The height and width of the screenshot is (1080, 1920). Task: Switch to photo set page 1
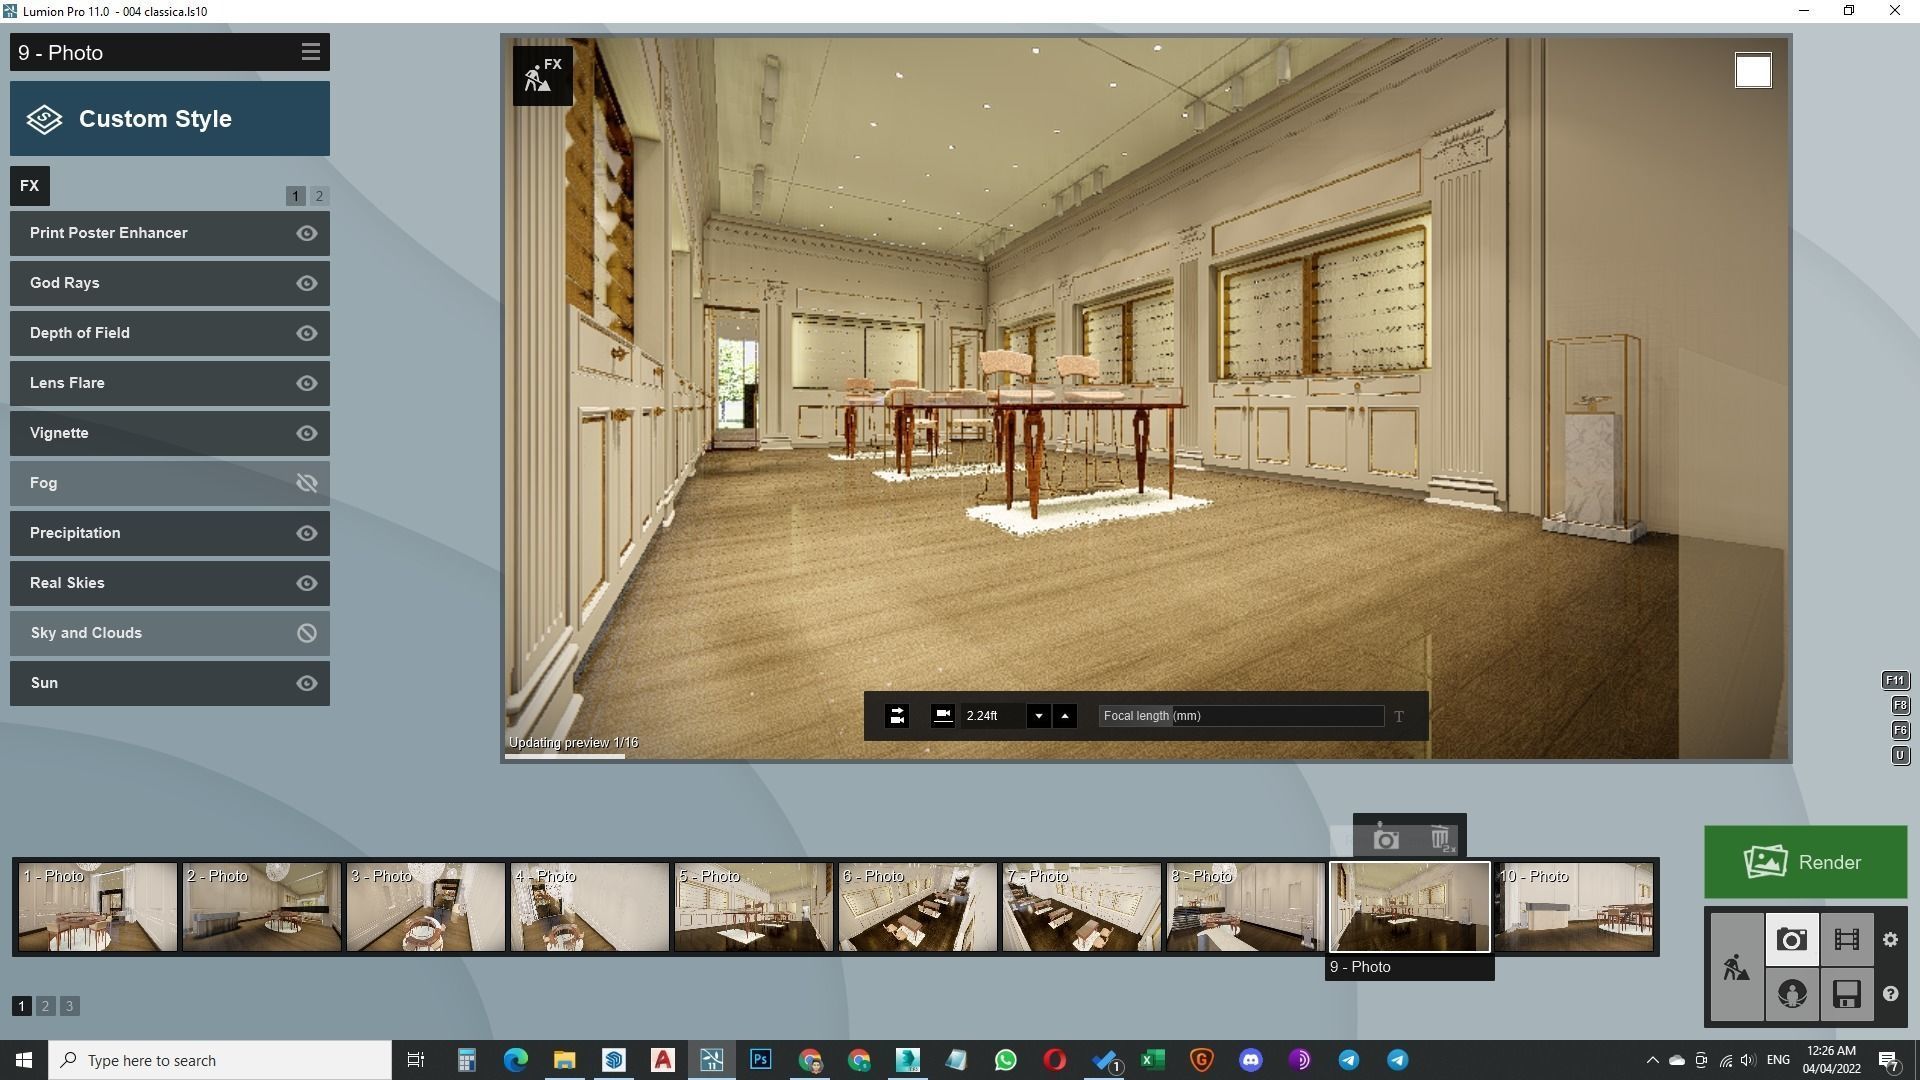21,1006
